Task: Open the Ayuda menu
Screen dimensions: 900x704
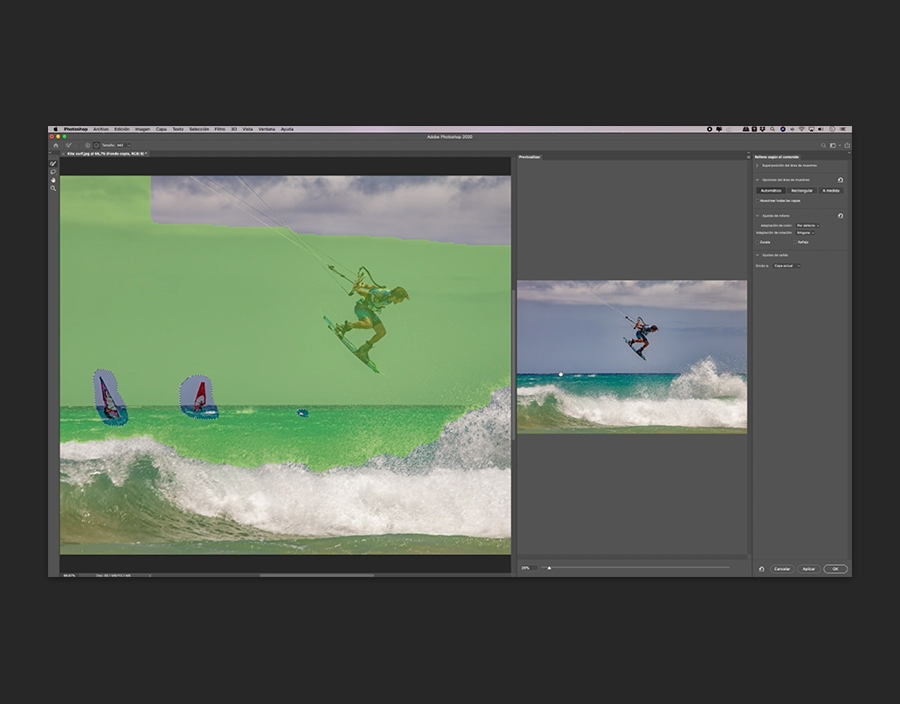Action: point(287,129)
